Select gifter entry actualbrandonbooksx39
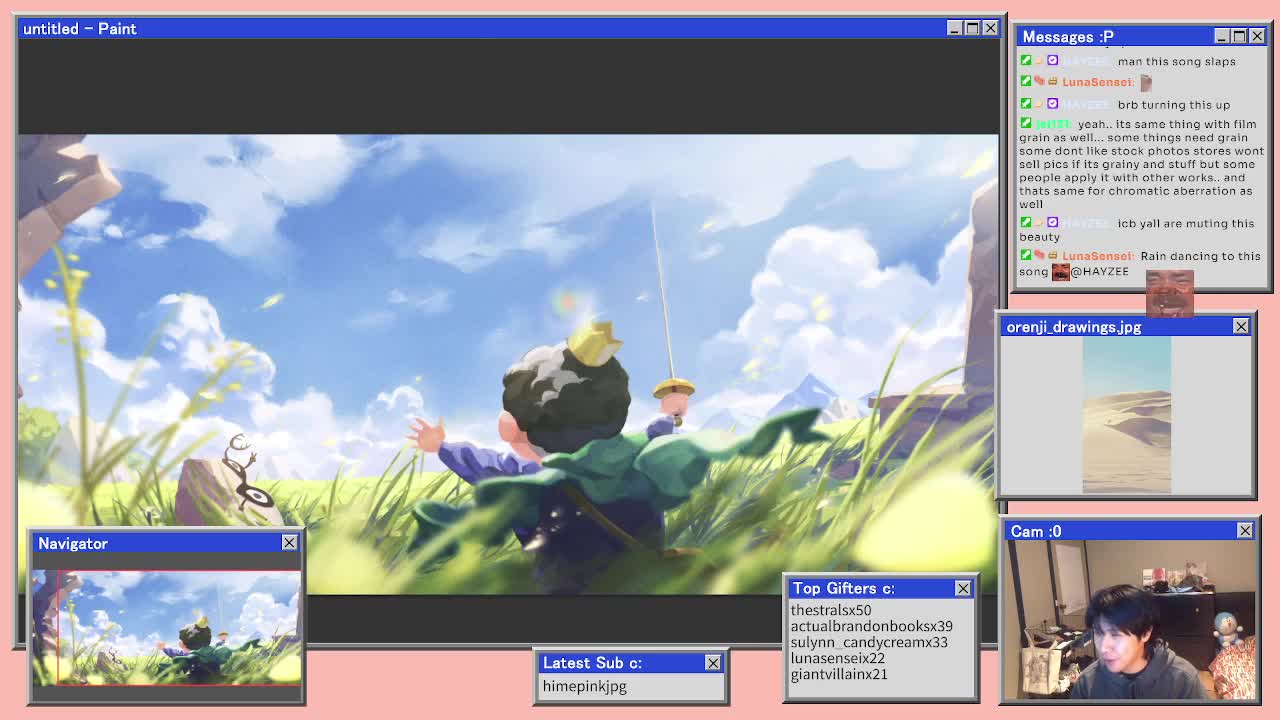The height and width of the screenshot is (720, 1280). (871, 626)
